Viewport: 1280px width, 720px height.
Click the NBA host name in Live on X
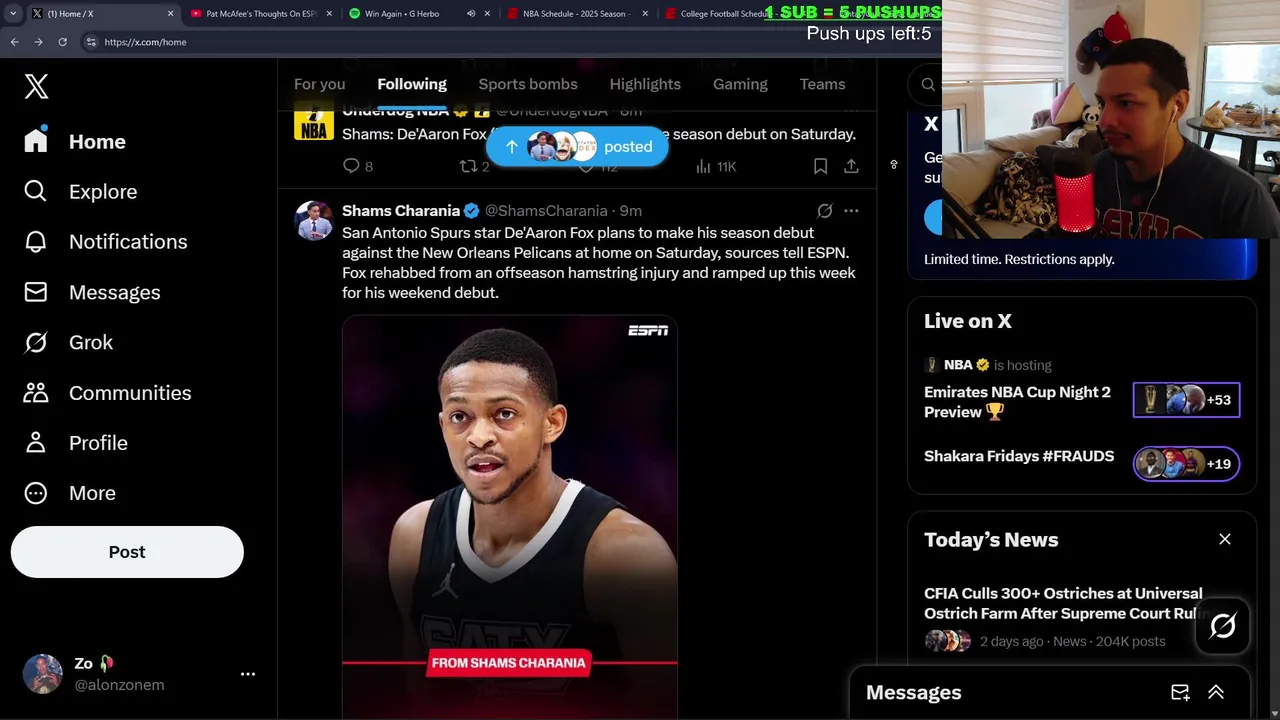(x=958, y=365)
